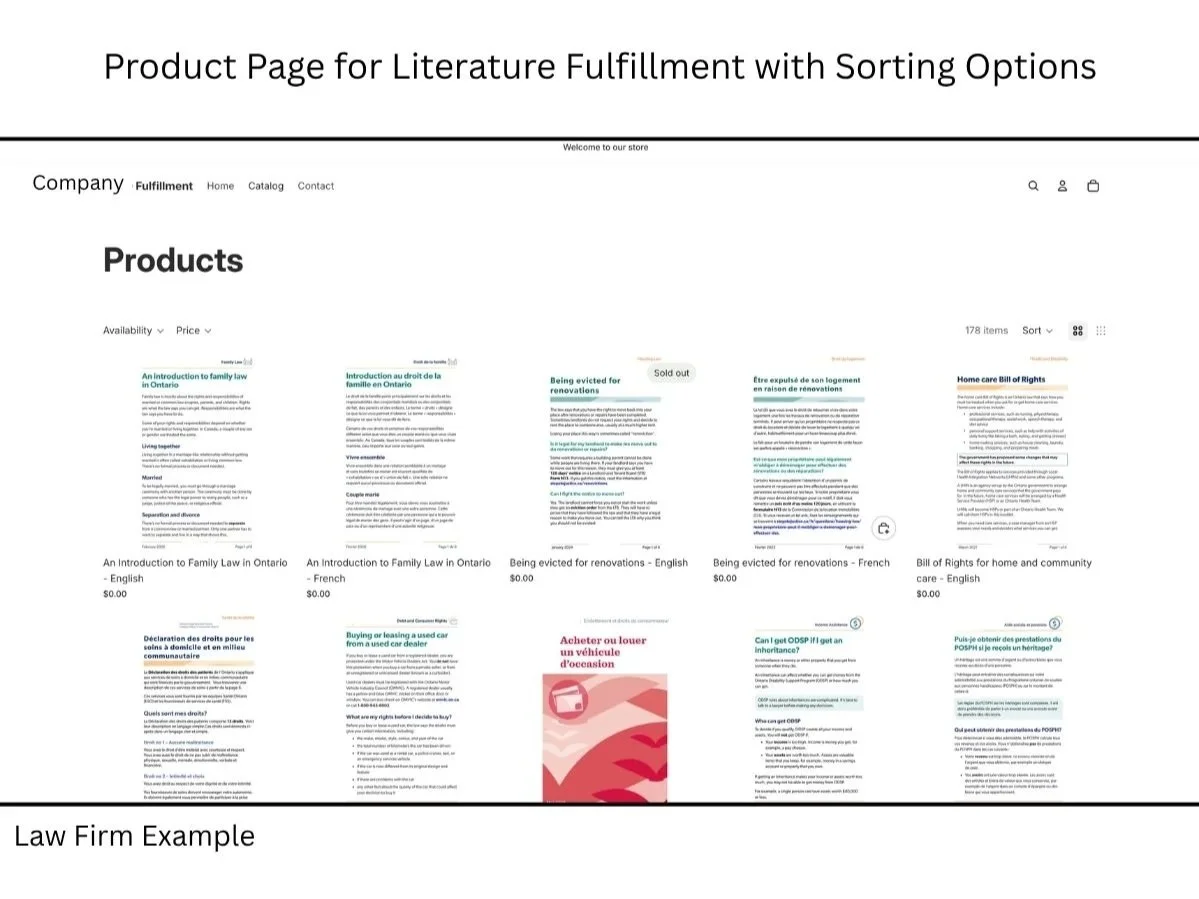
Task: Select Être expulsé de son logement thumbnail
Action: tap(807, 453)
